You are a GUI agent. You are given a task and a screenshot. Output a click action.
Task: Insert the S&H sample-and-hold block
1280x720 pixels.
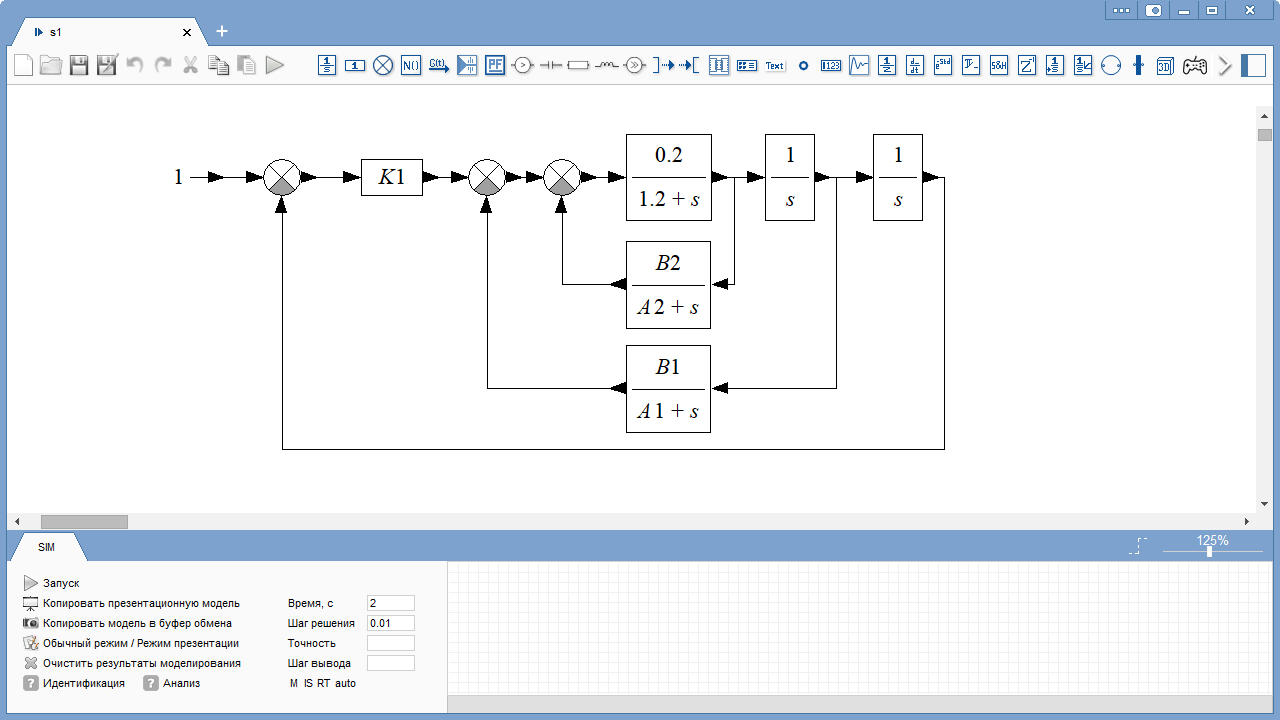999,66
